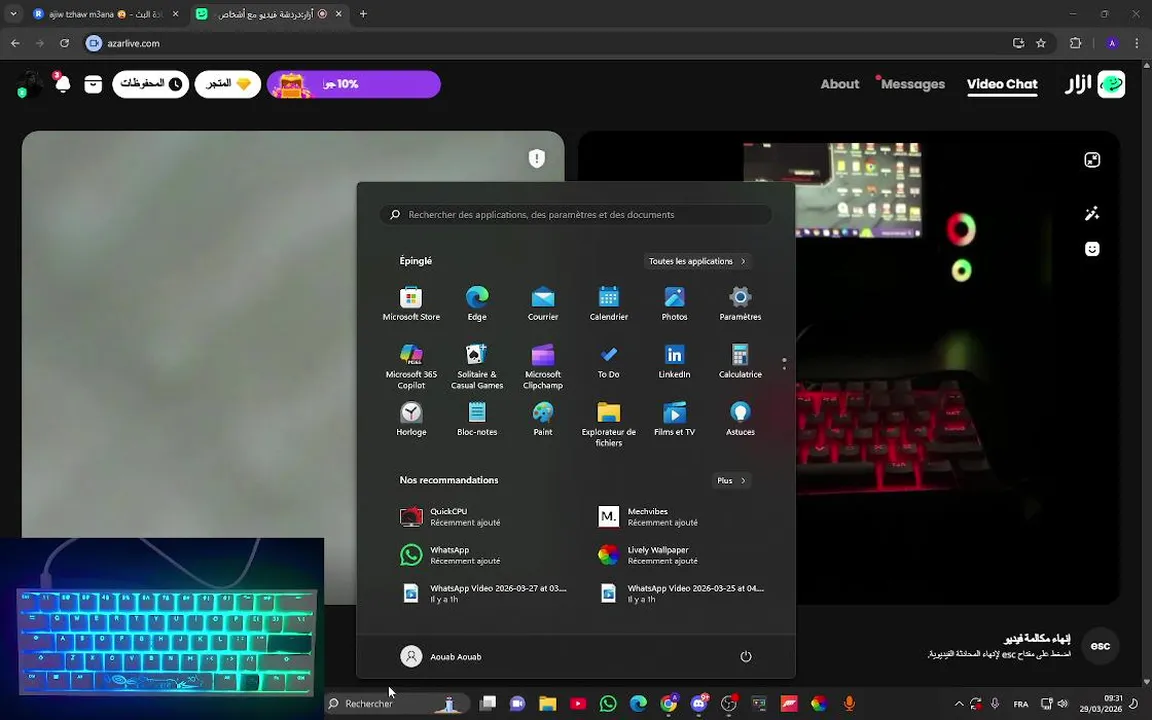Viewport: 1152px width, 720px height.
Task: Reload the azarlive.com page
Action: (65, 43)
